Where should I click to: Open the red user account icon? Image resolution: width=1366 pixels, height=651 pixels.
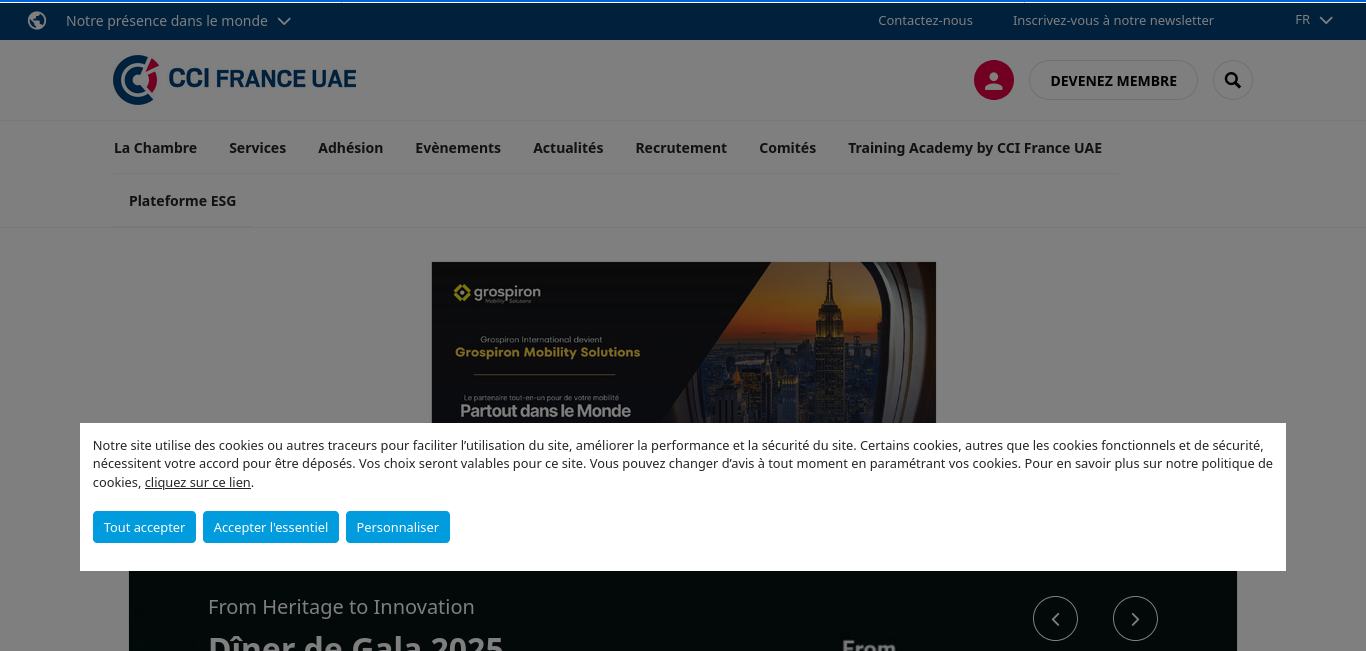(x=994, y=80)
